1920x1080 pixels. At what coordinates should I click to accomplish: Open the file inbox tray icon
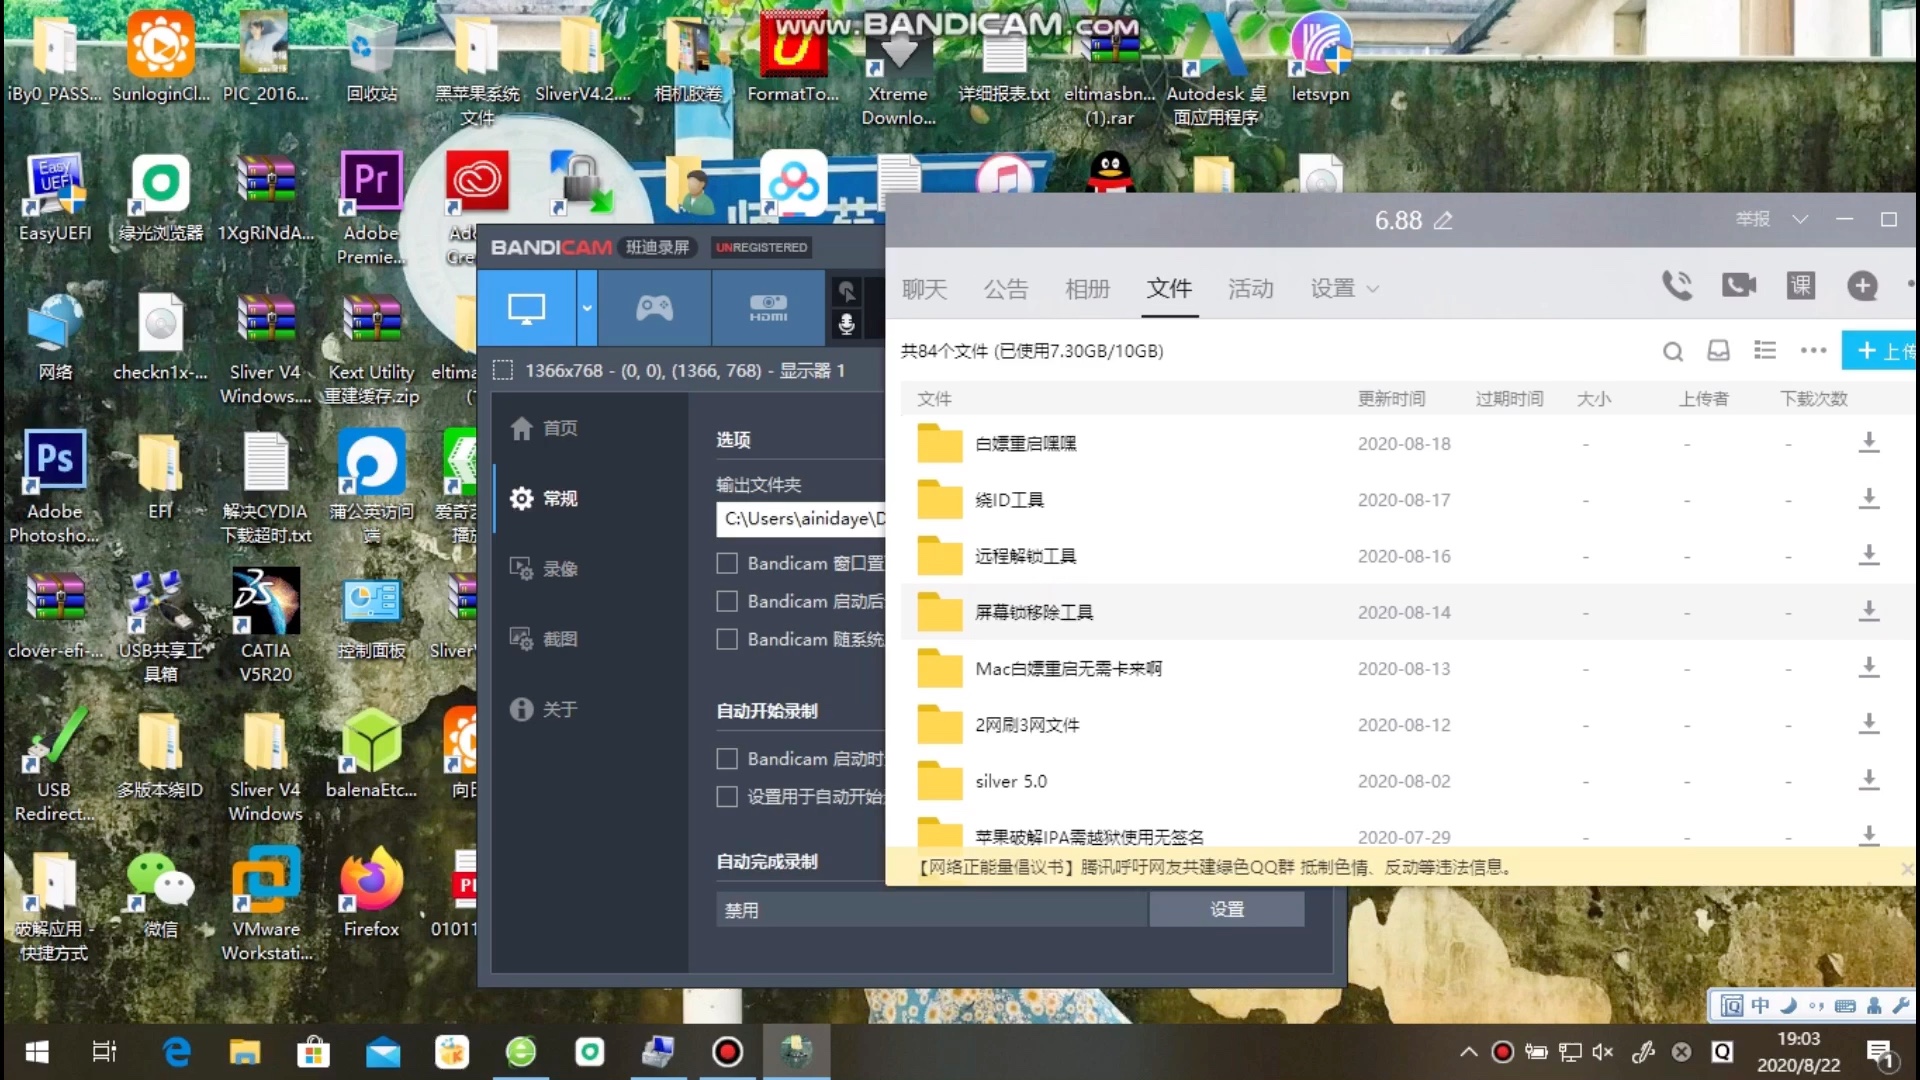(1719, 351)
